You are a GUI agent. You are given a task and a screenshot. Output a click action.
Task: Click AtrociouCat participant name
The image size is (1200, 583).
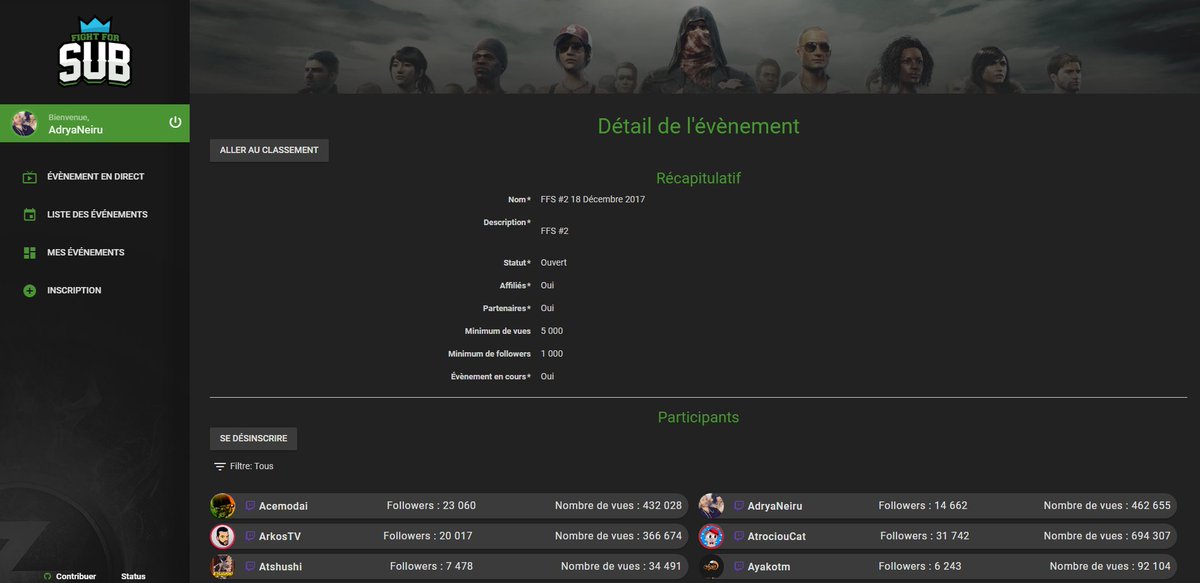point(777,537)
